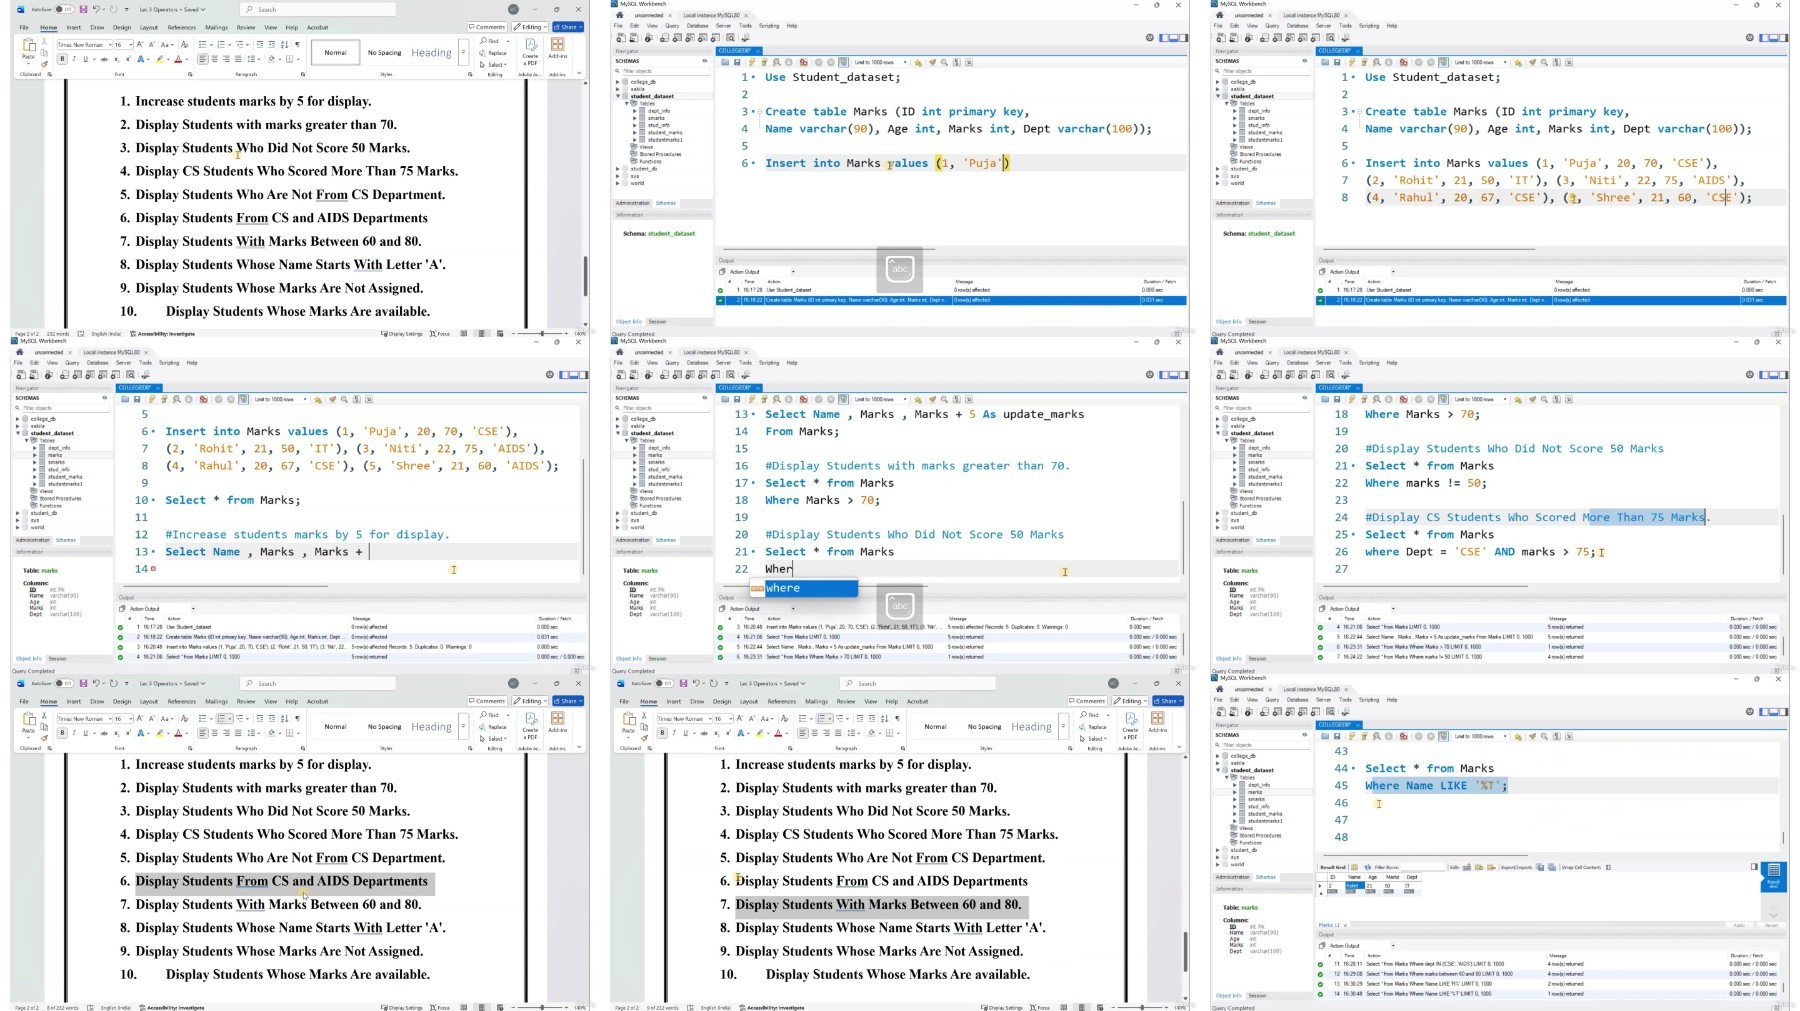Center-align text in the unhighlighted Word window

point(214,59)
